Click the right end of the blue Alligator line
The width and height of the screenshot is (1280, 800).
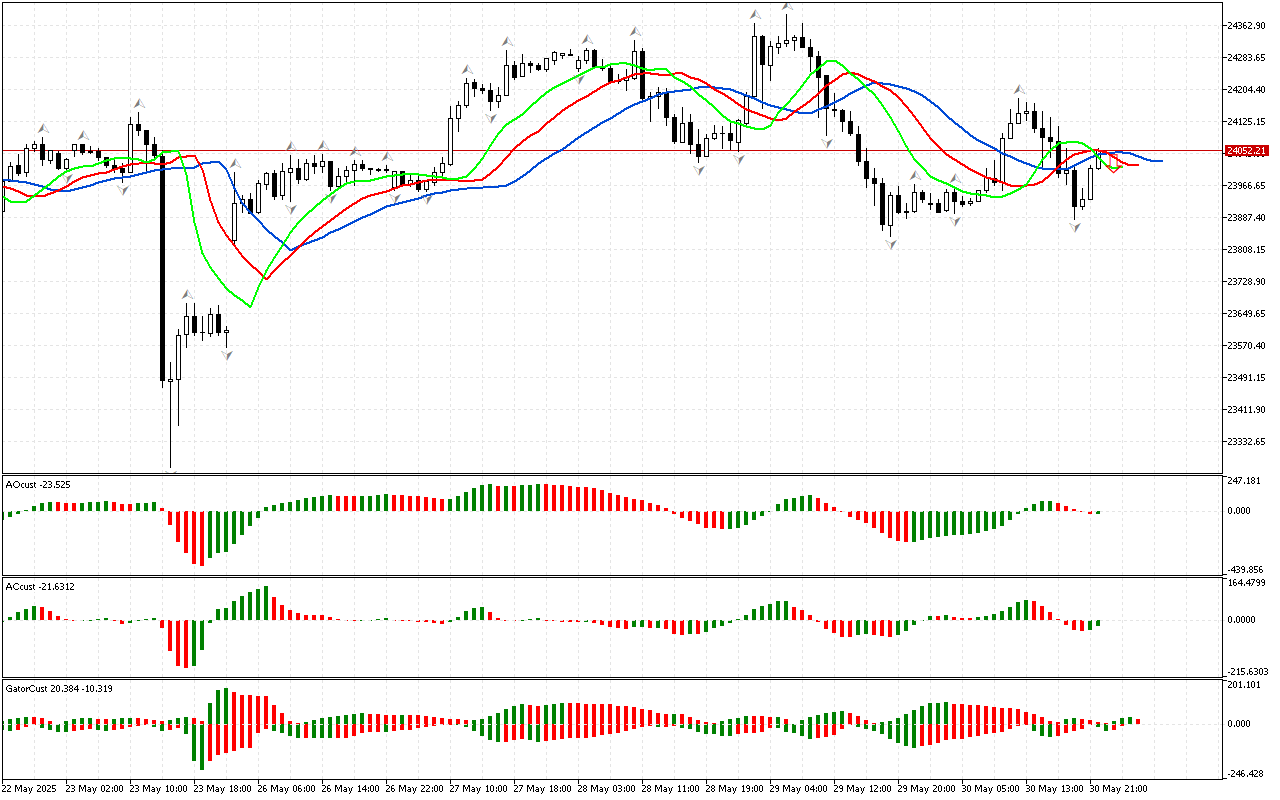click(x=1160, y=160)
